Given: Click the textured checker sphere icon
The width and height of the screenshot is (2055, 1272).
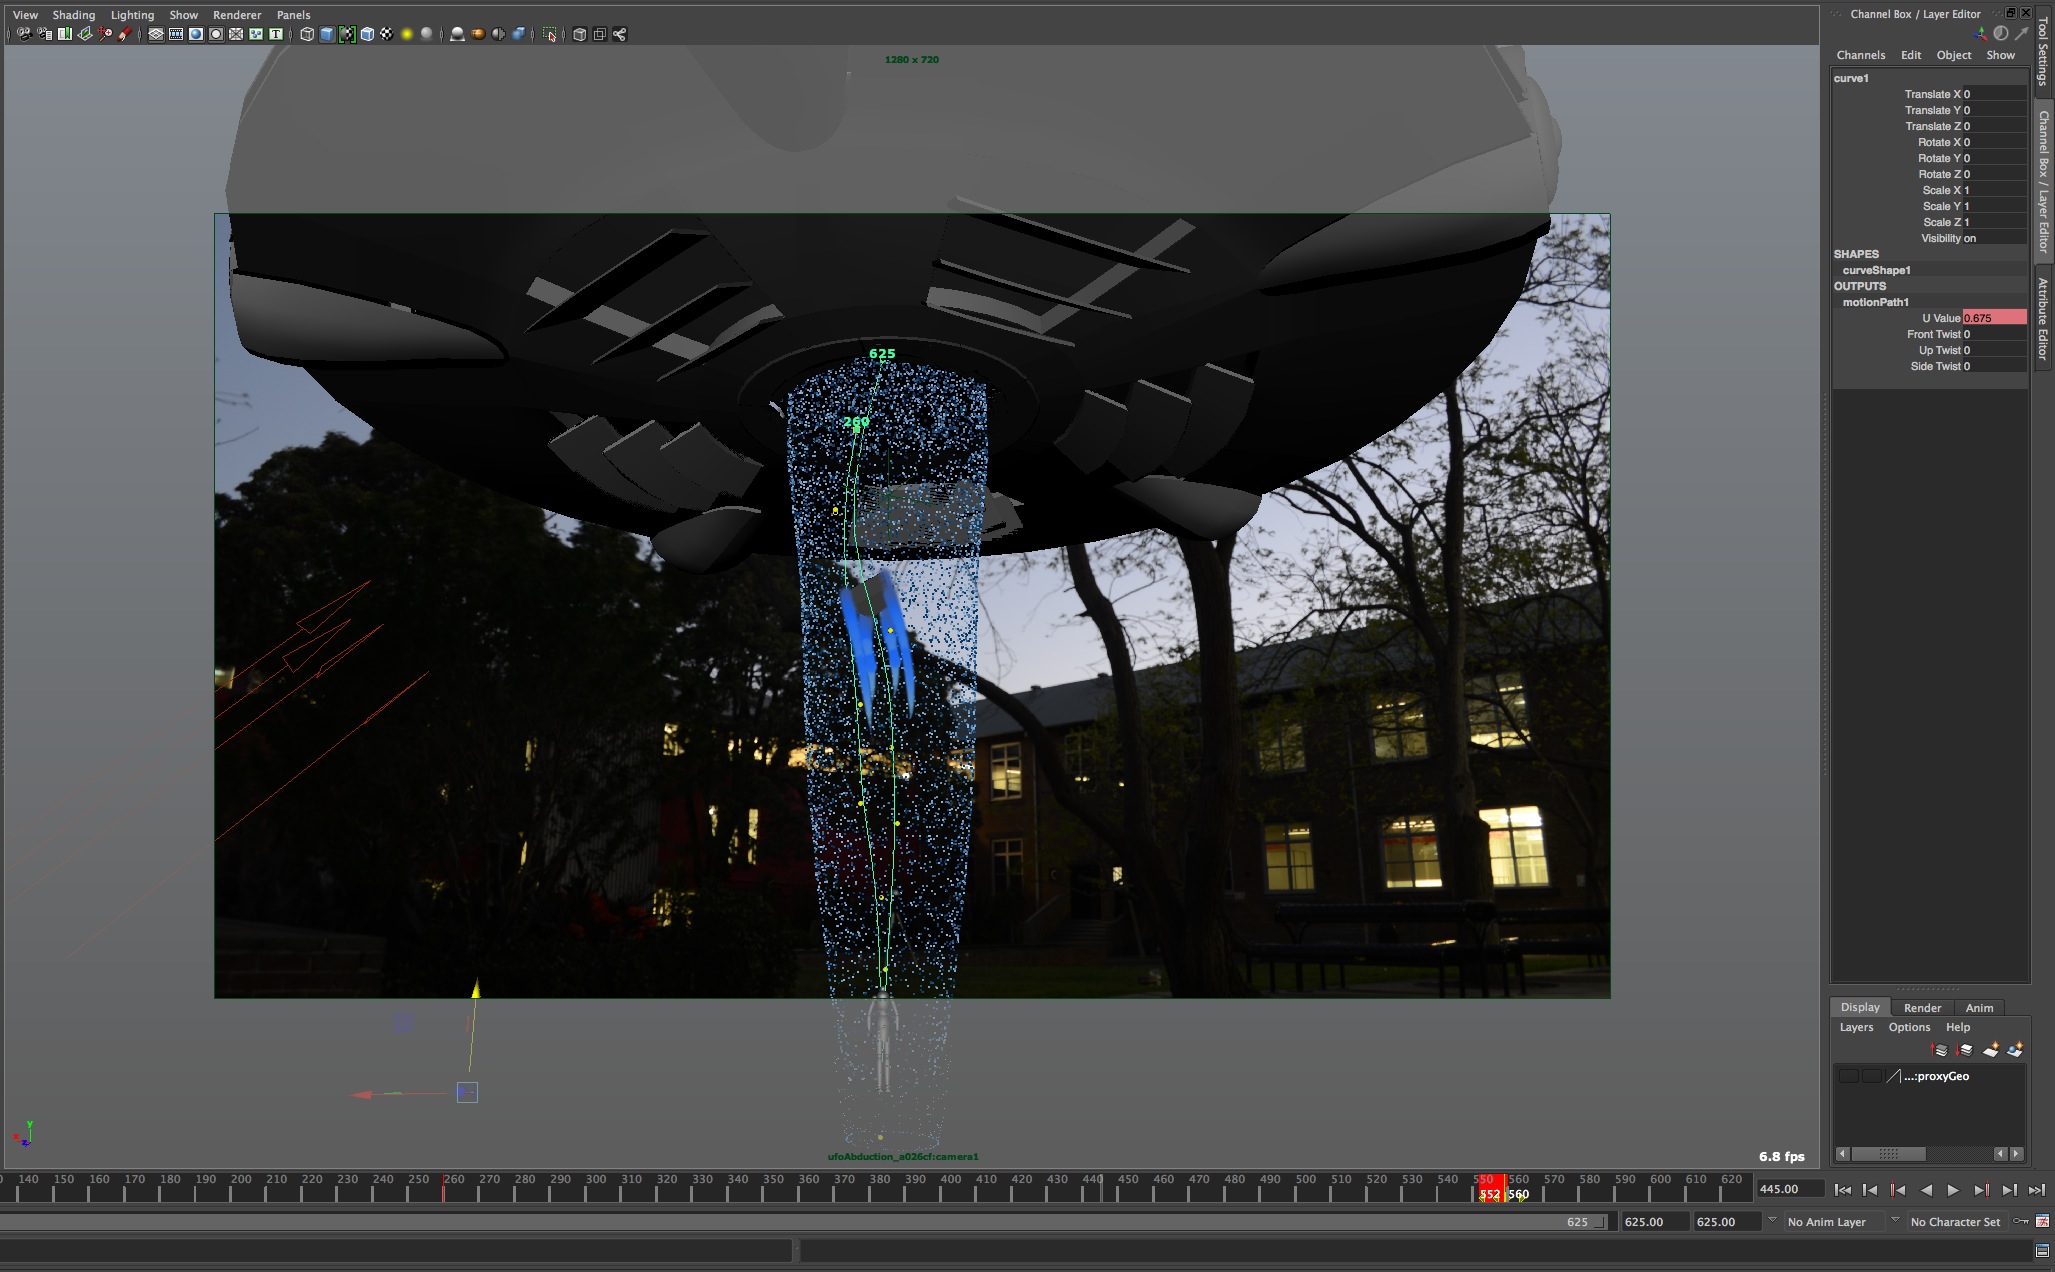Looking at the screenshot, I should pos(386,34).
